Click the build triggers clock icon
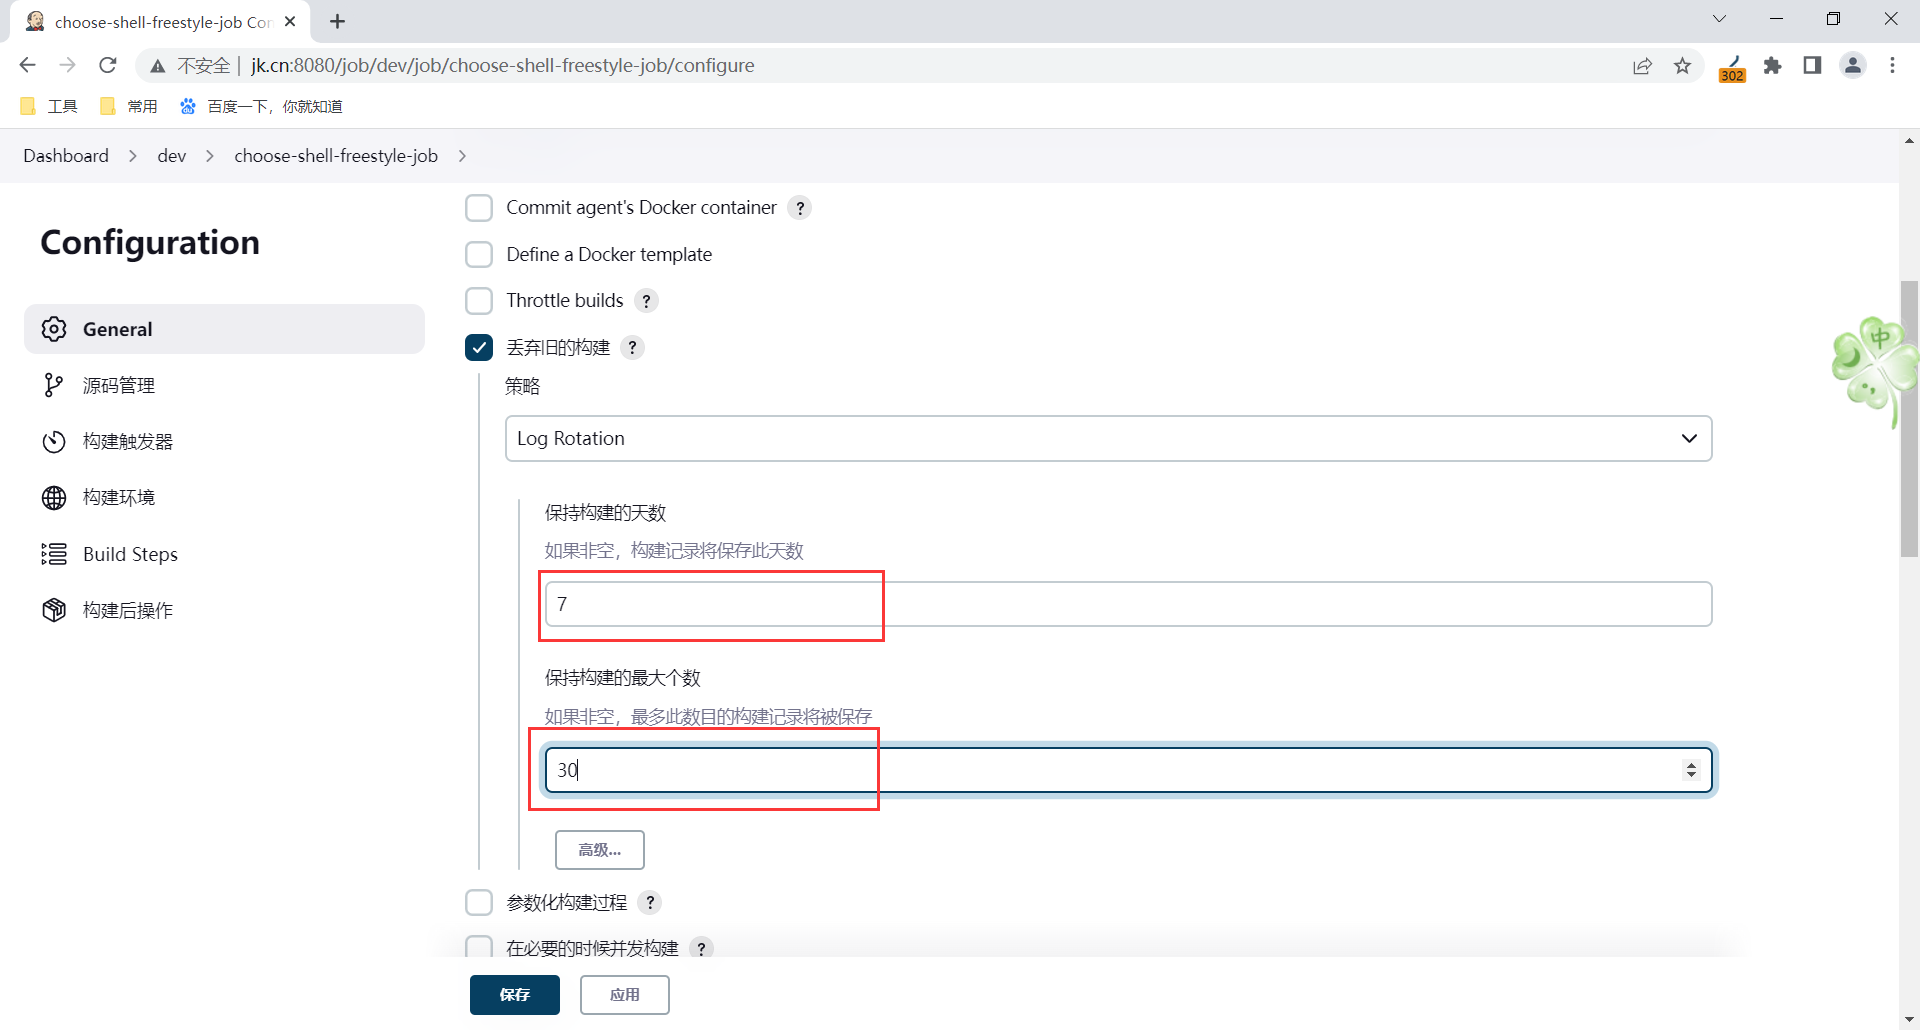 [x=54, y=441]
